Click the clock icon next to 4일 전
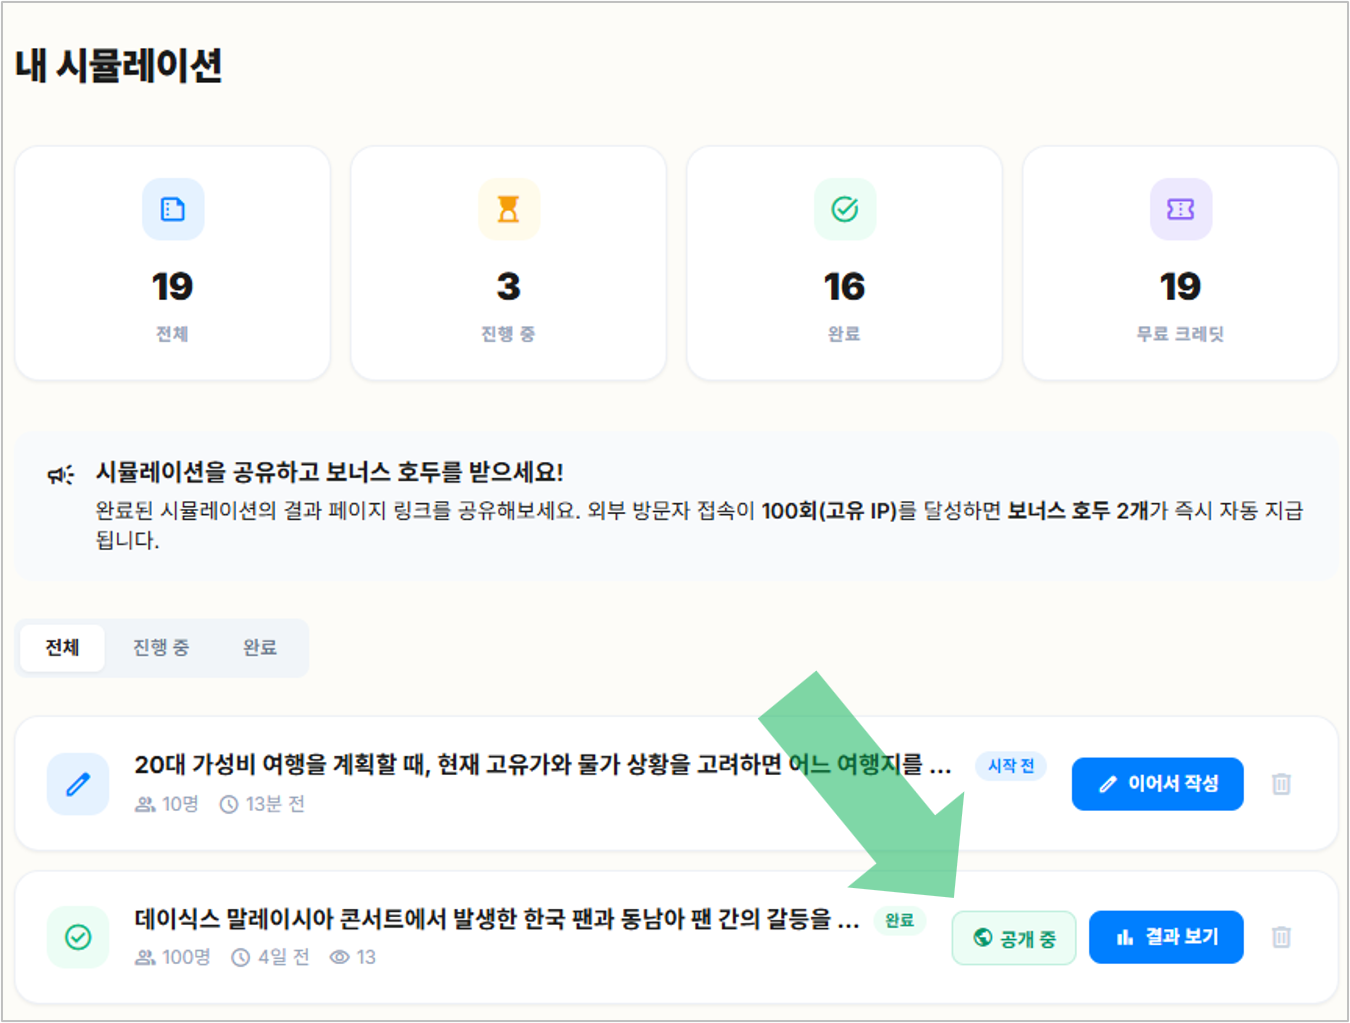The image size is (1350, 1023). (241, 957)
